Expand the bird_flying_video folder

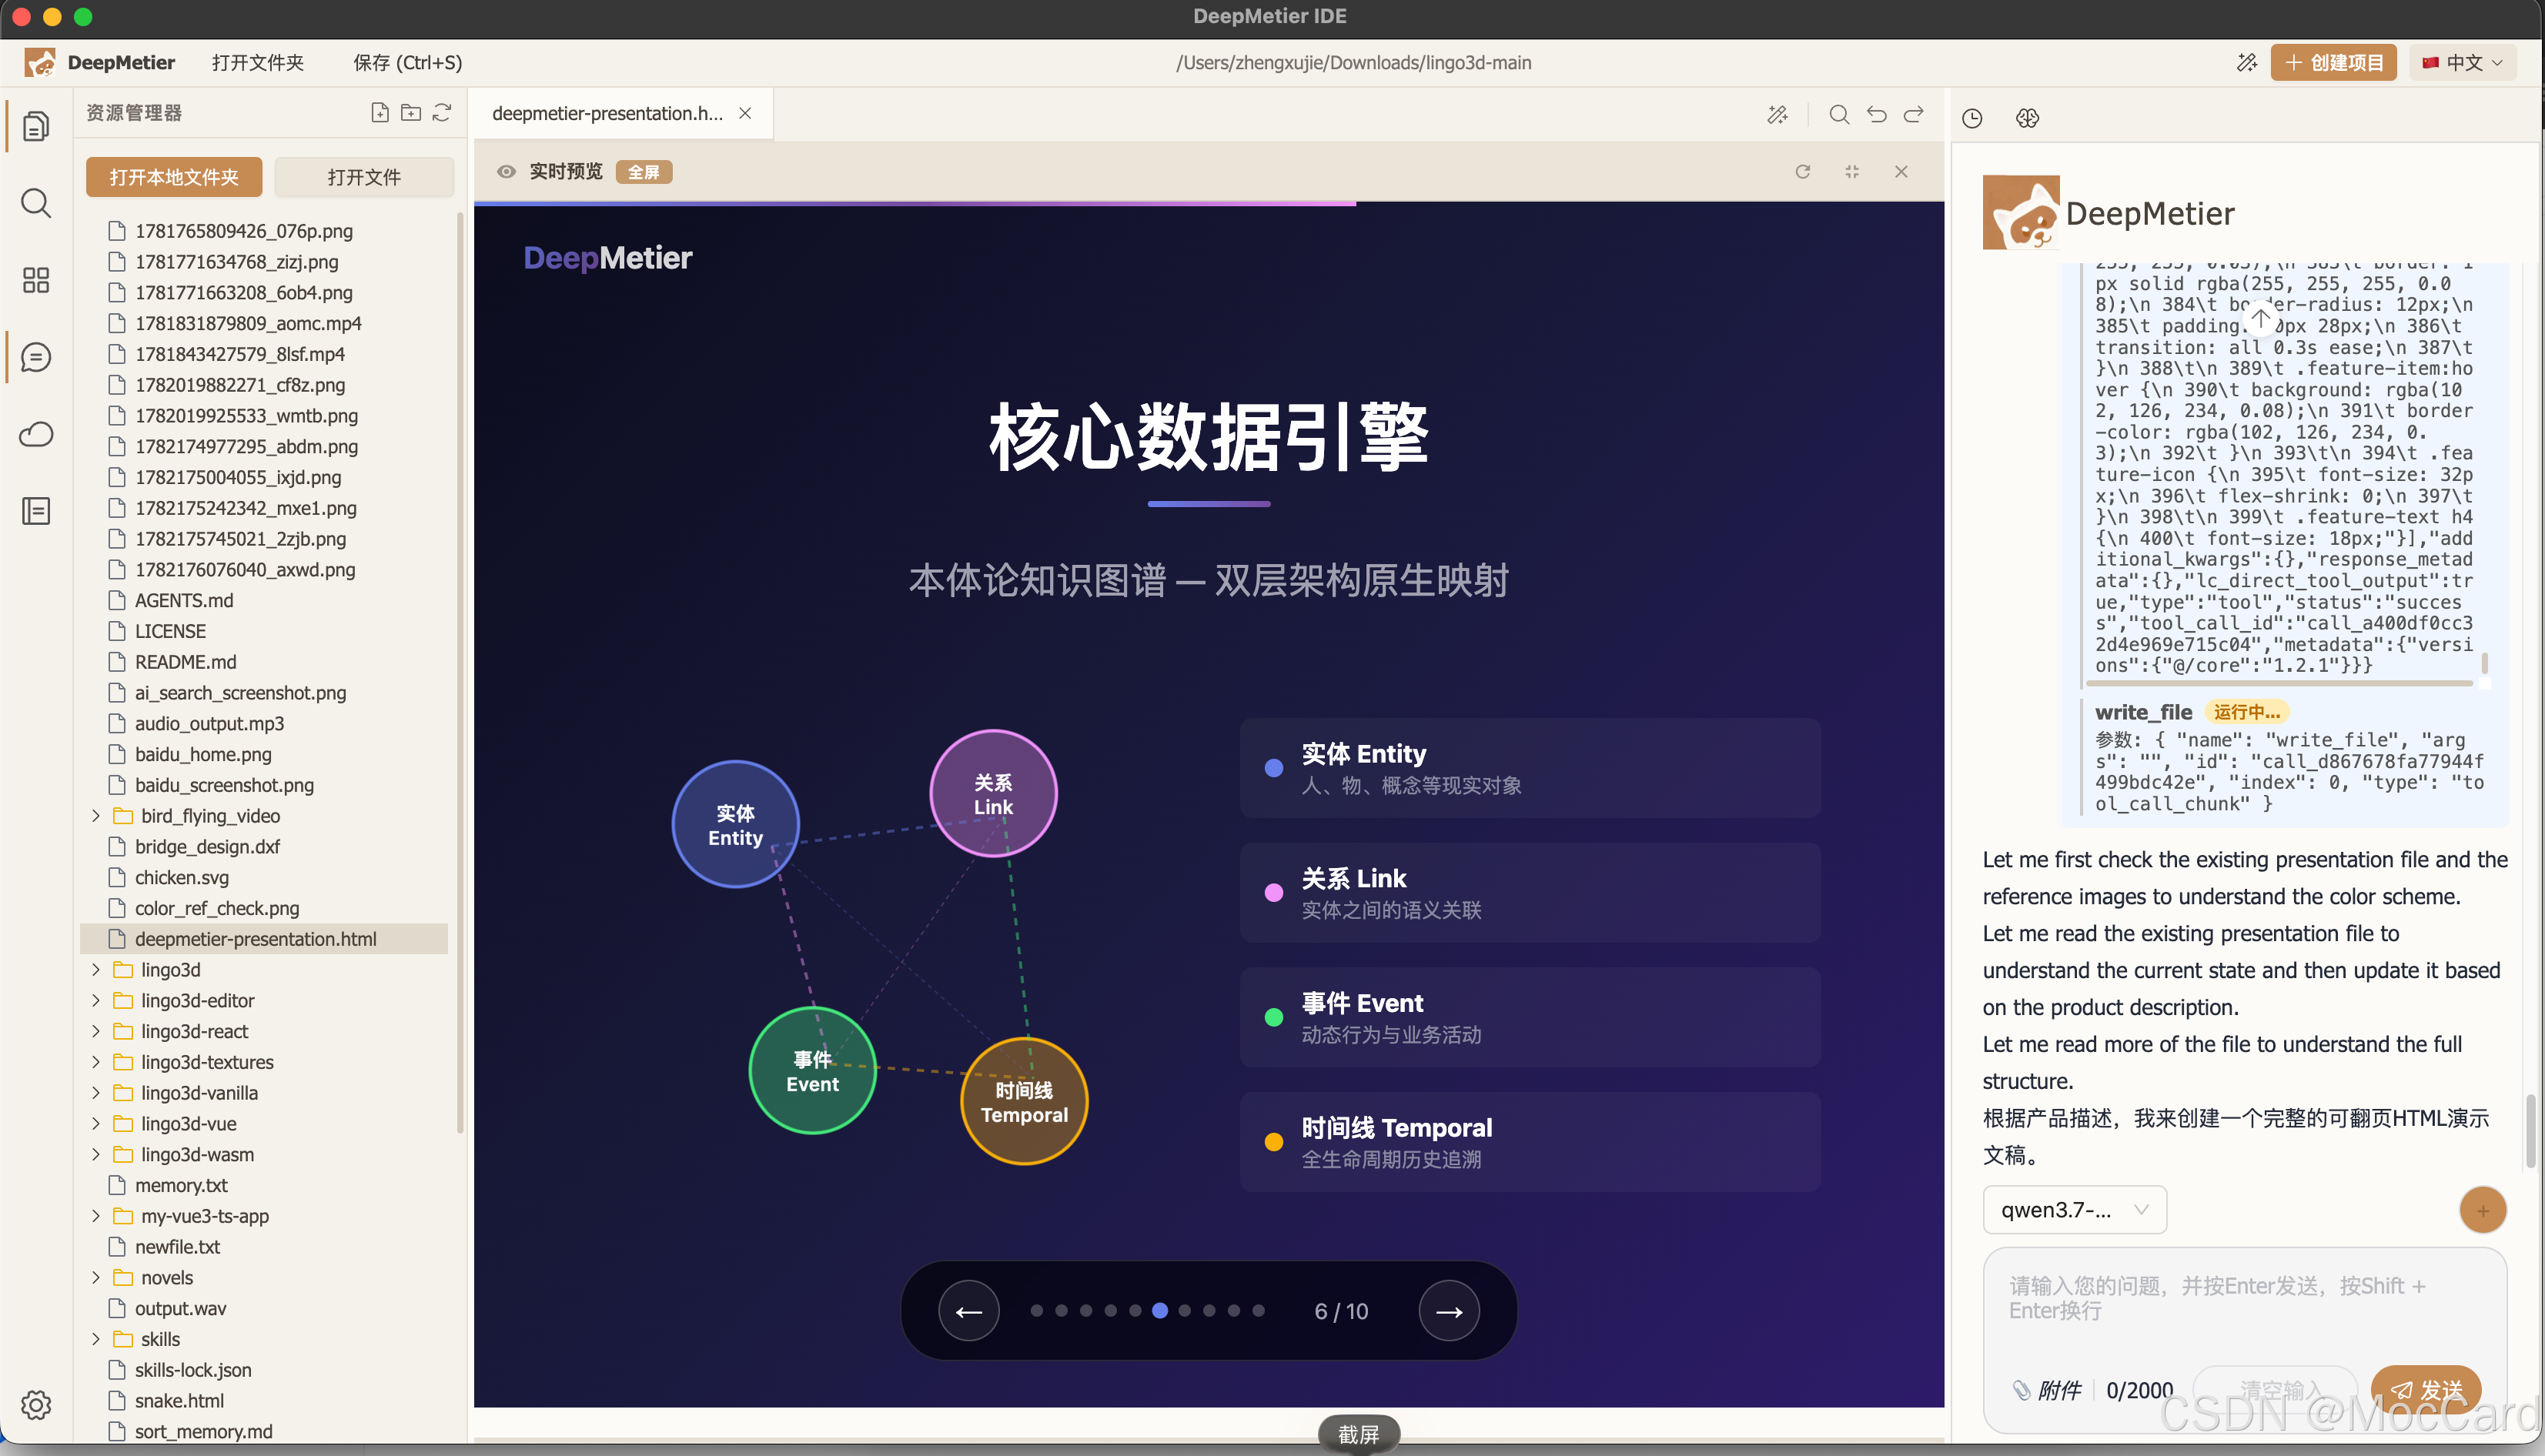click(96, 815)
